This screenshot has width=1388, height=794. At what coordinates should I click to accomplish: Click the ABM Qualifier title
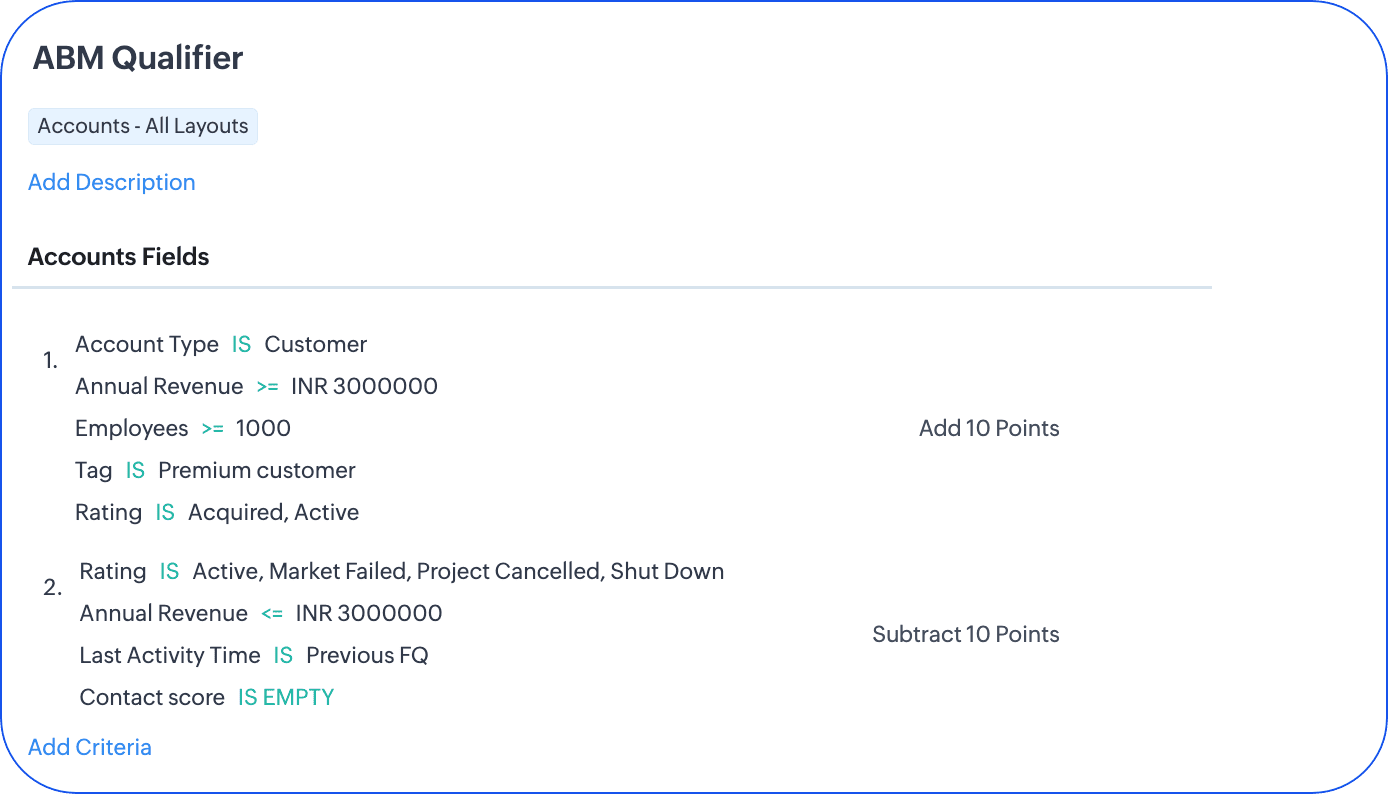tap(138, 58)
